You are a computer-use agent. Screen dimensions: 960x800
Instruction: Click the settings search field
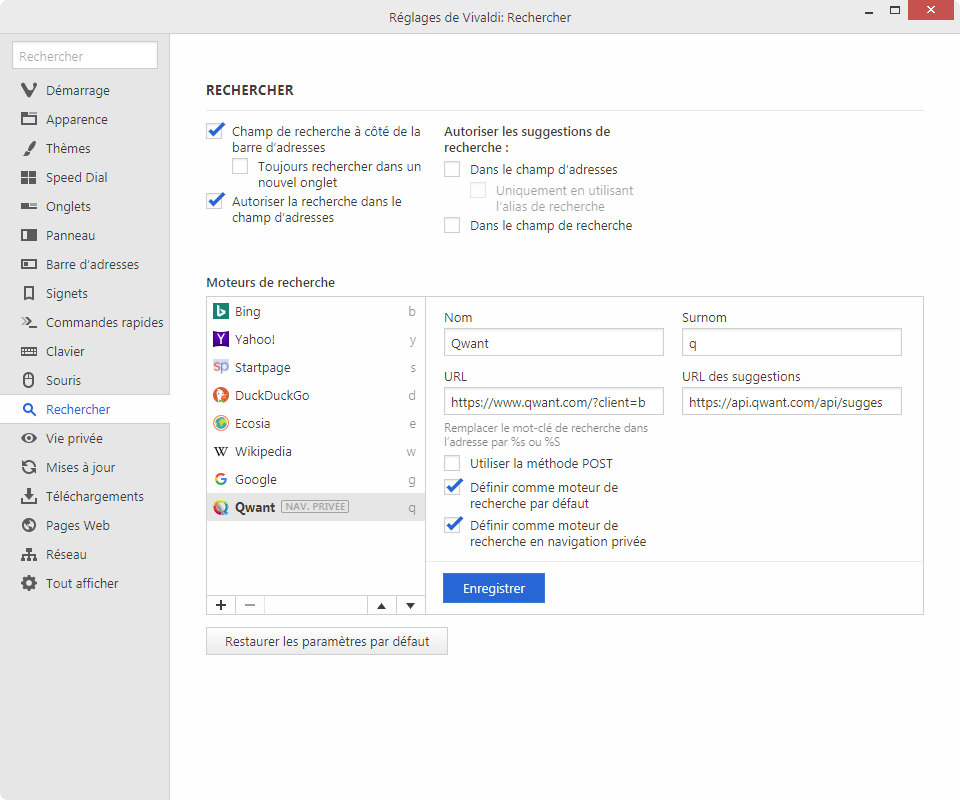[x=85, y=56]
